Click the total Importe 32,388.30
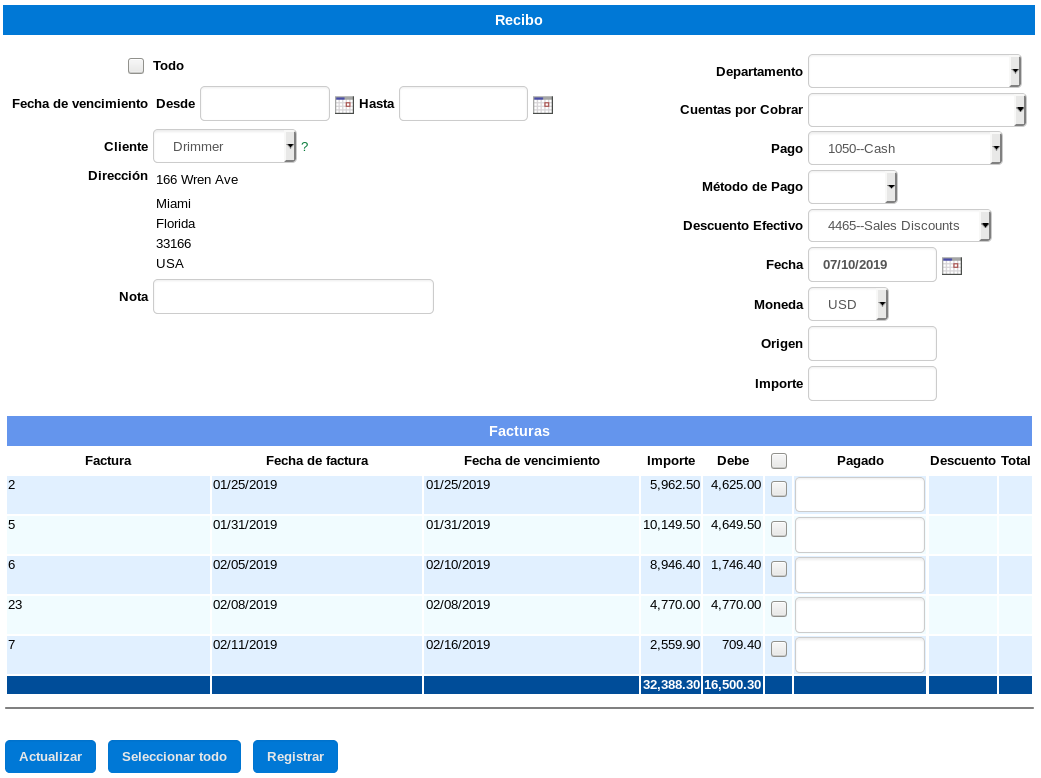The image size is (1041, 778). coord(671,684)
